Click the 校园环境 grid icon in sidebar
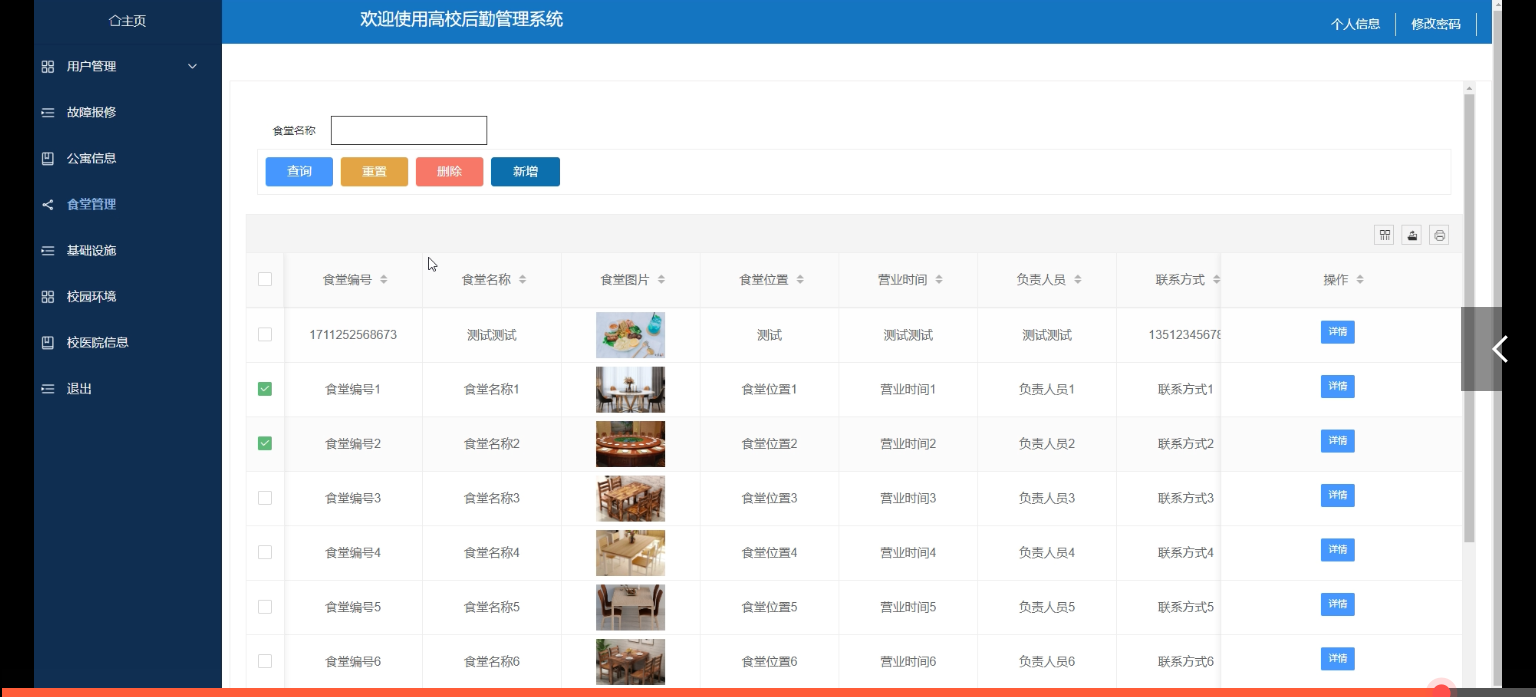Screen dimensions: 1536x697 [x=48, y=297]
